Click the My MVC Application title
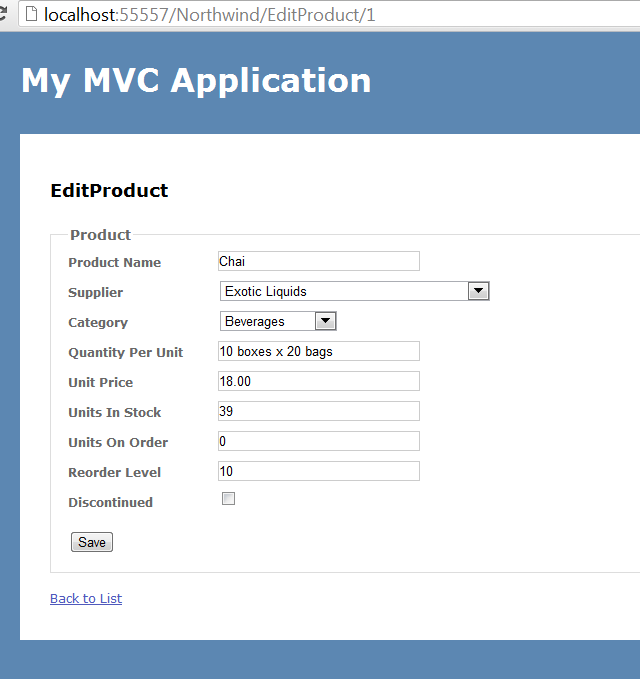The image size is (640, 679). click(x=196, y=81)
